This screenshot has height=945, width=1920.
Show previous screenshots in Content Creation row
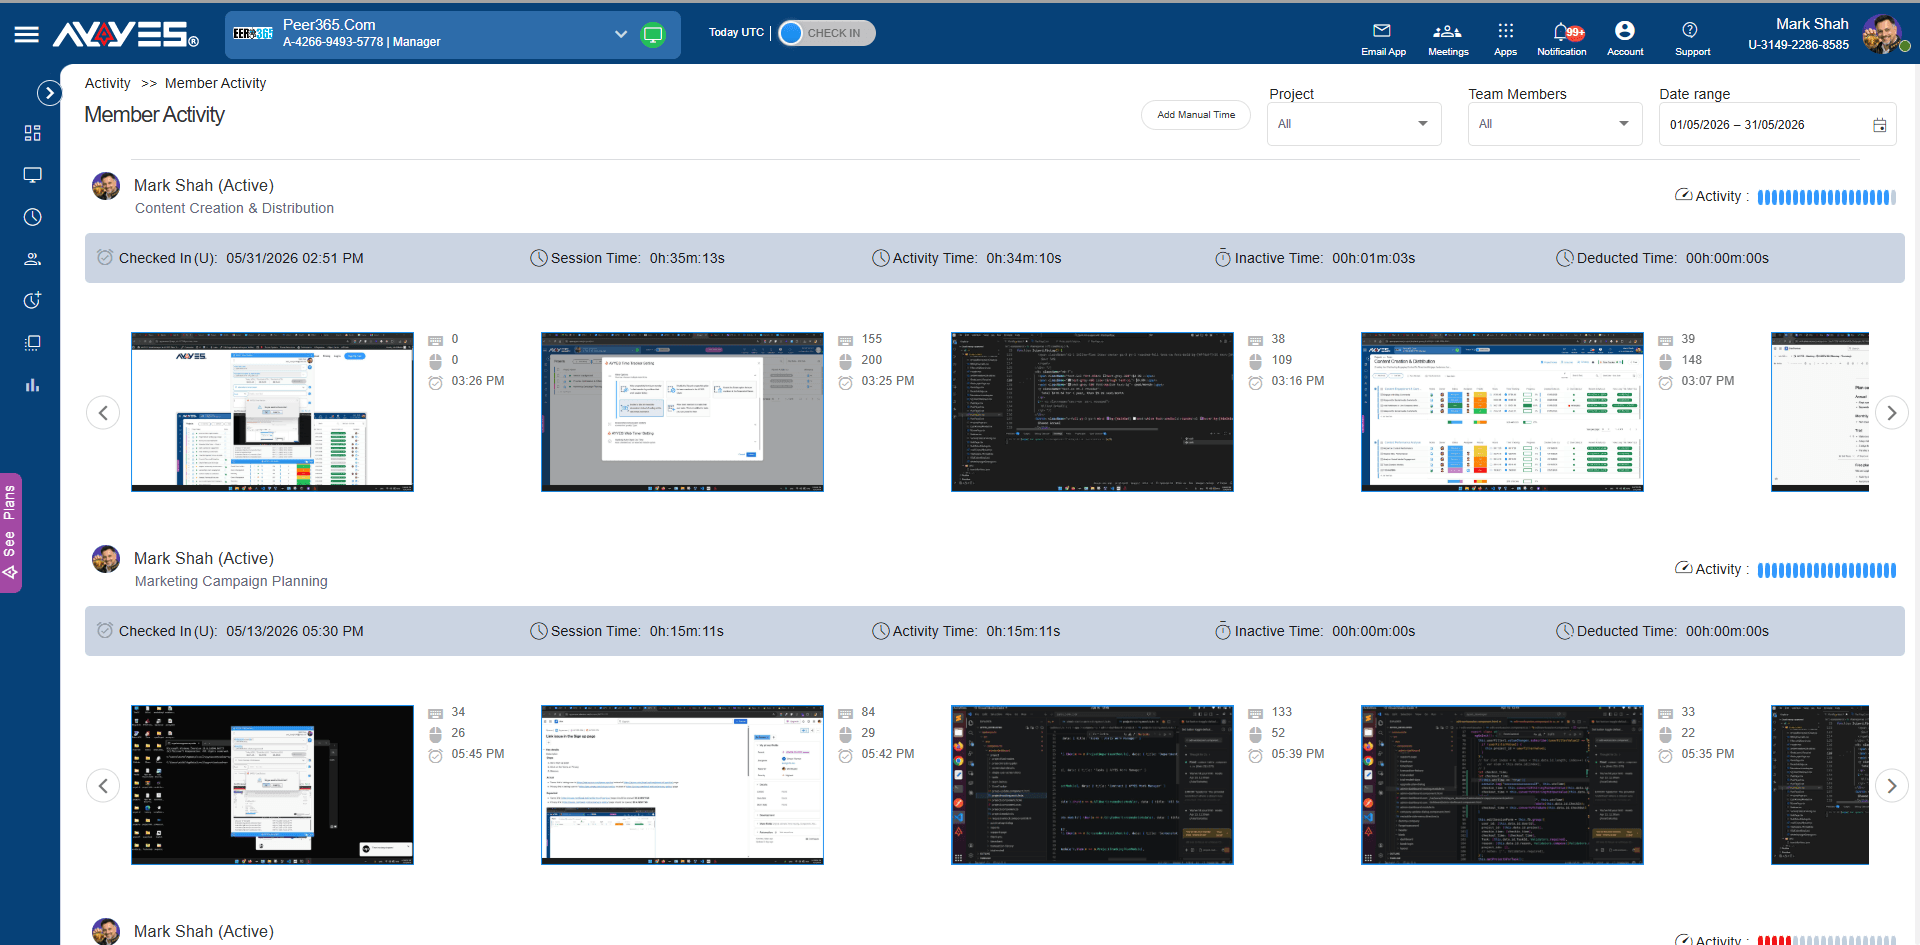coord(103,413)
